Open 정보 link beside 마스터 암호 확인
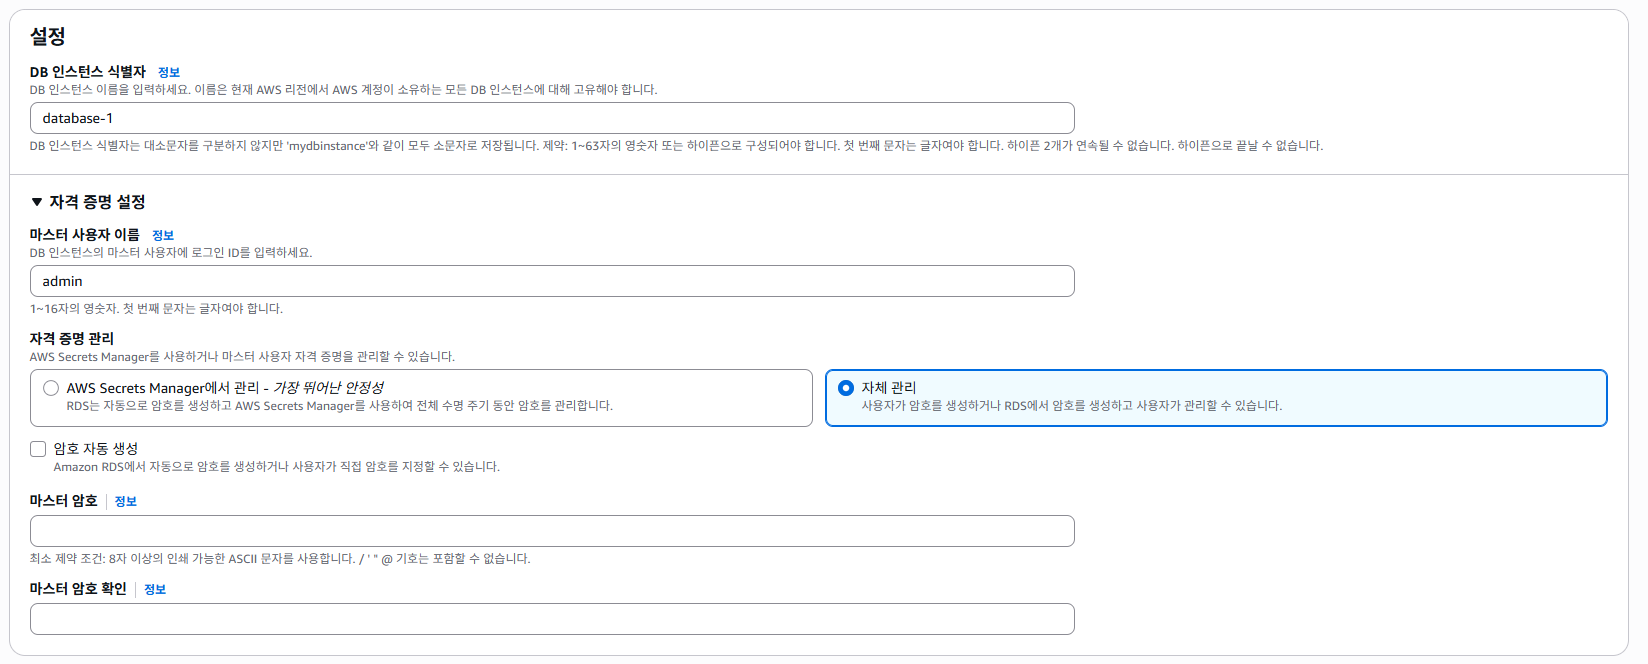Viewport: 1648px width, 664px height. pos(155,589)
